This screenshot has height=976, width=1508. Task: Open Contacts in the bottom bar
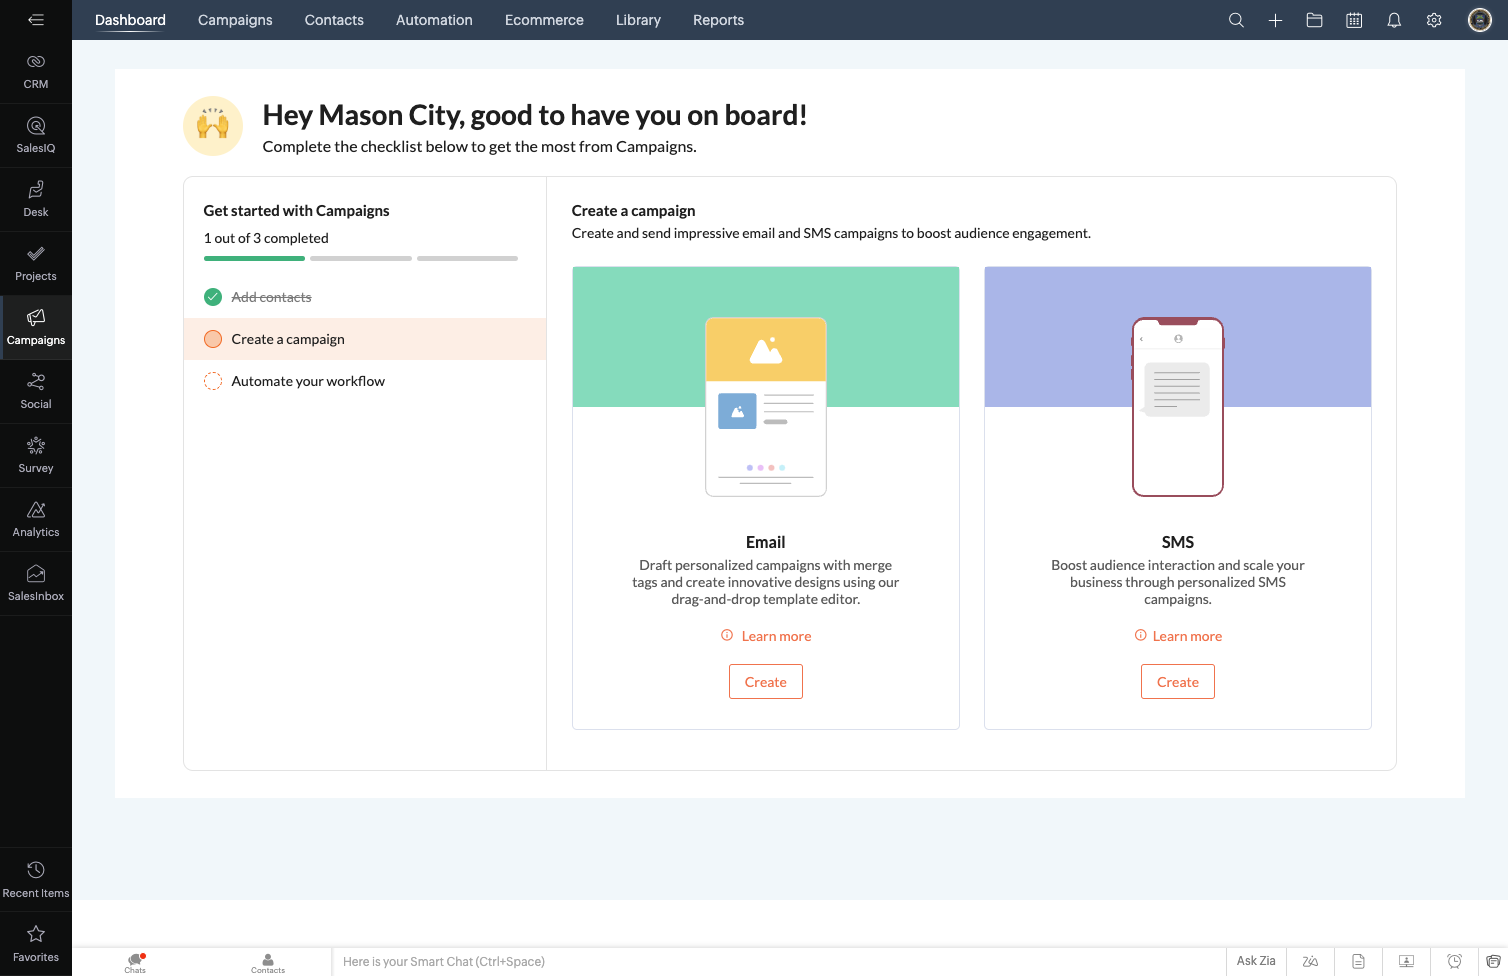pos(268,963)
